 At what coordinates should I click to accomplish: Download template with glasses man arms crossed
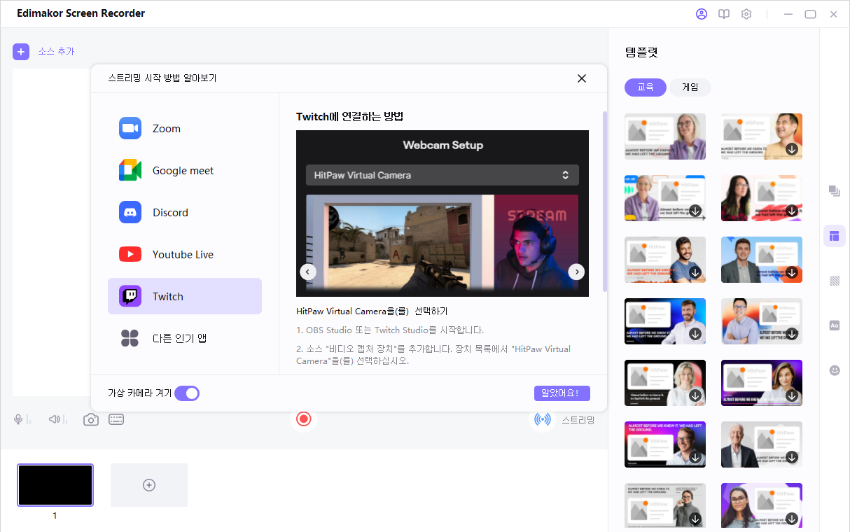792,334
